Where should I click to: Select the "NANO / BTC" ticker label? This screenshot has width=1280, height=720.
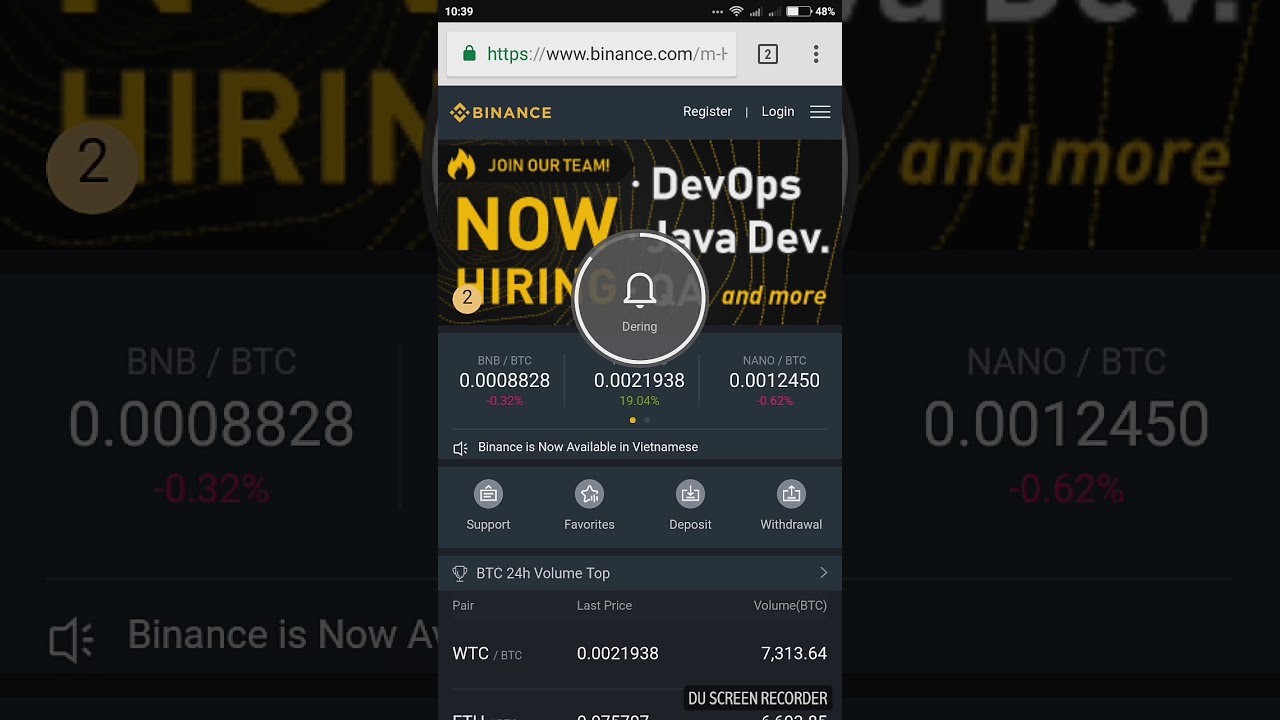point(774,360)
